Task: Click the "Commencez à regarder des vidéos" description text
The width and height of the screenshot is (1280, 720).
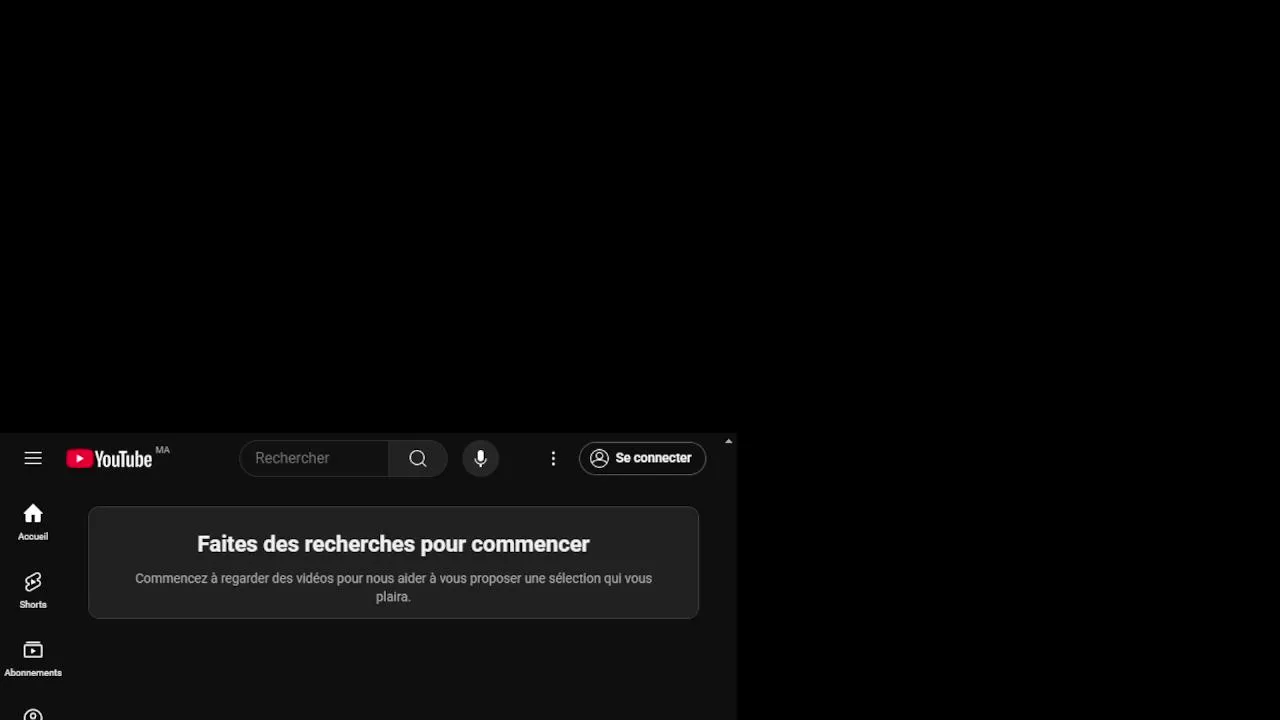Action: (393, 587)
